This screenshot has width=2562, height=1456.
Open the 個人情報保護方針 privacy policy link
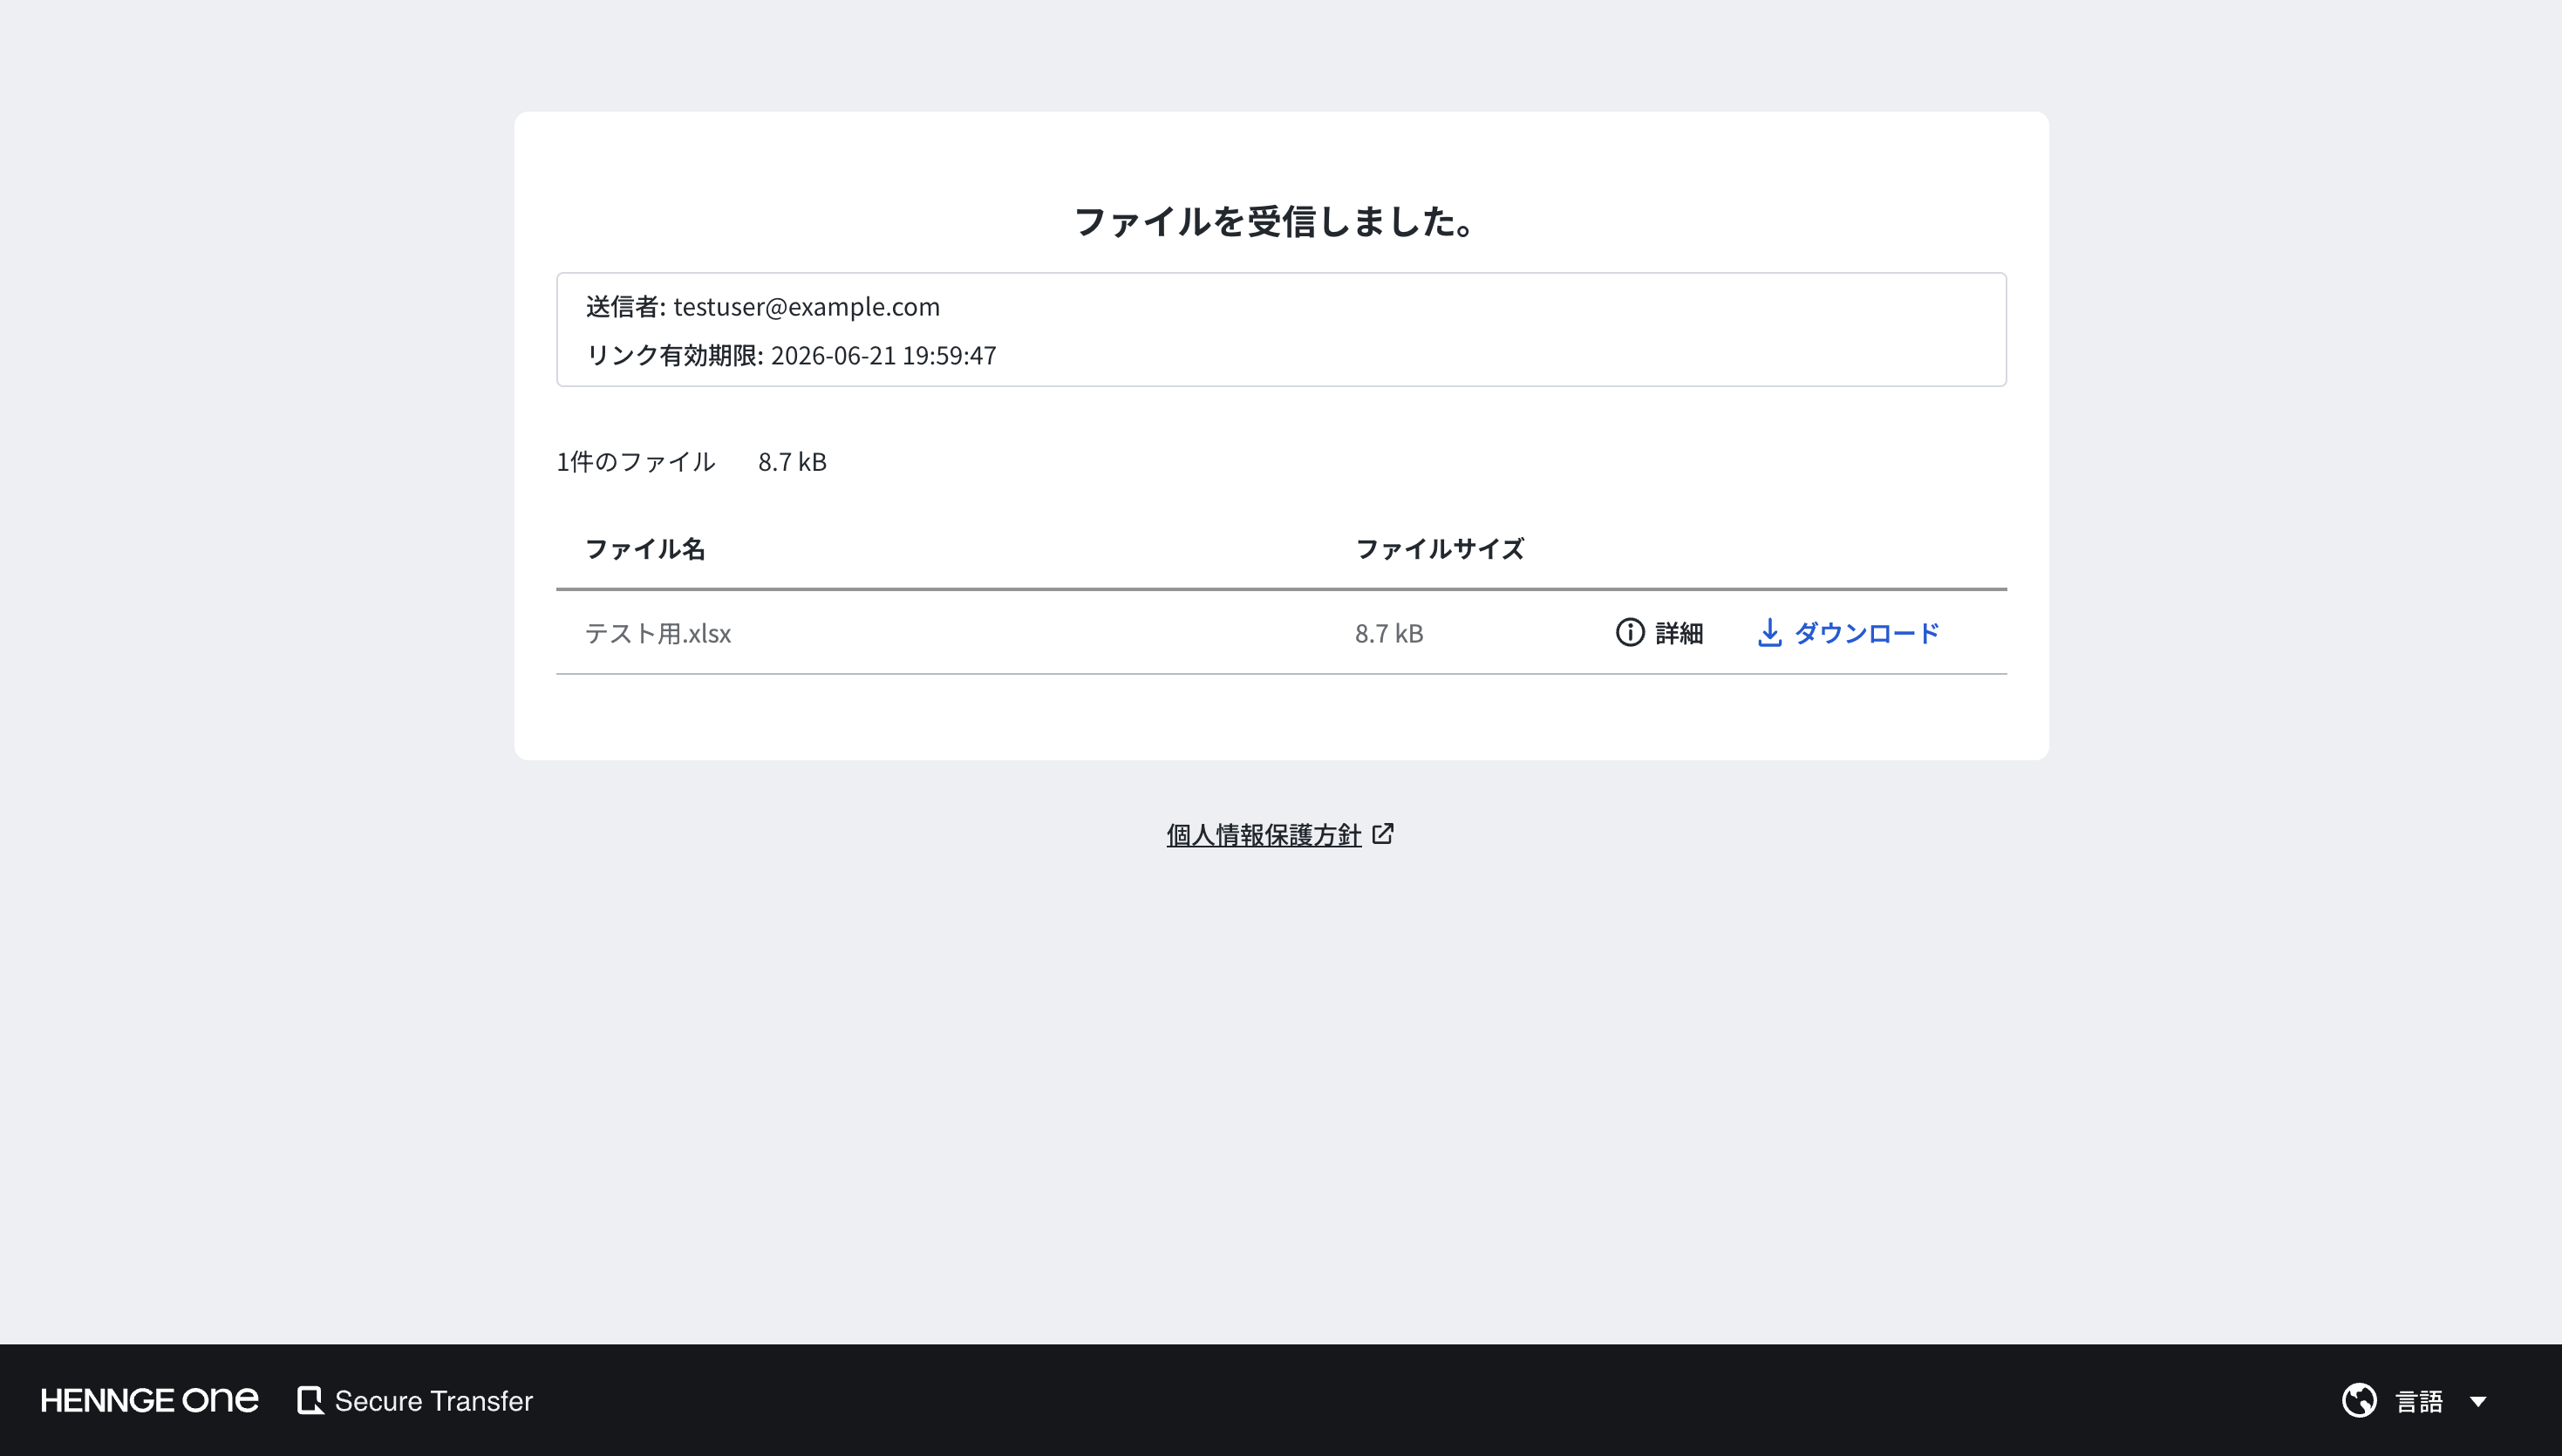pos(1264,835)
